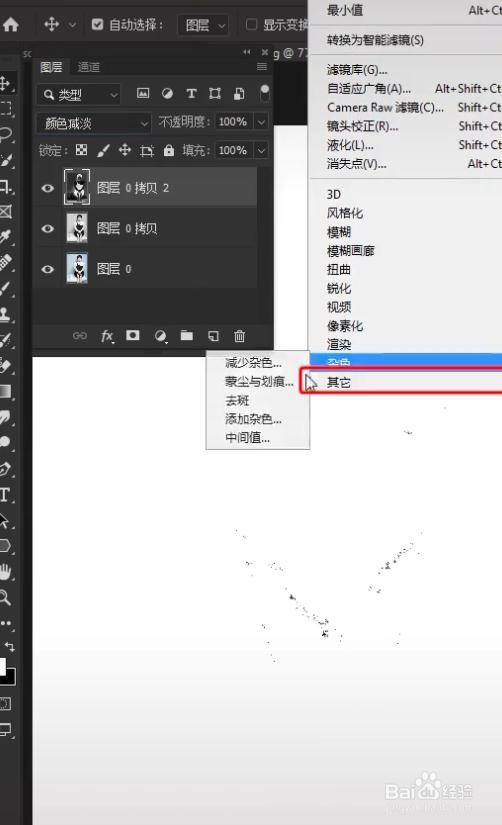
Task: Select the Eraser tool
Action: pyautogui.click(x=5, y=365)
